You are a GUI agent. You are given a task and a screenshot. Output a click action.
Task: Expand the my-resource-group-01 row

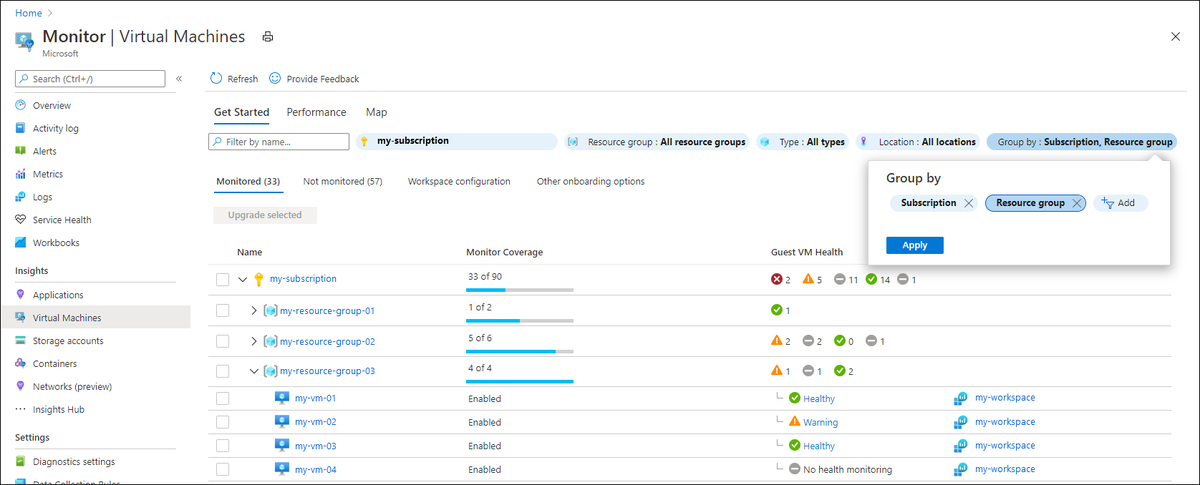[x=254, y=311]
